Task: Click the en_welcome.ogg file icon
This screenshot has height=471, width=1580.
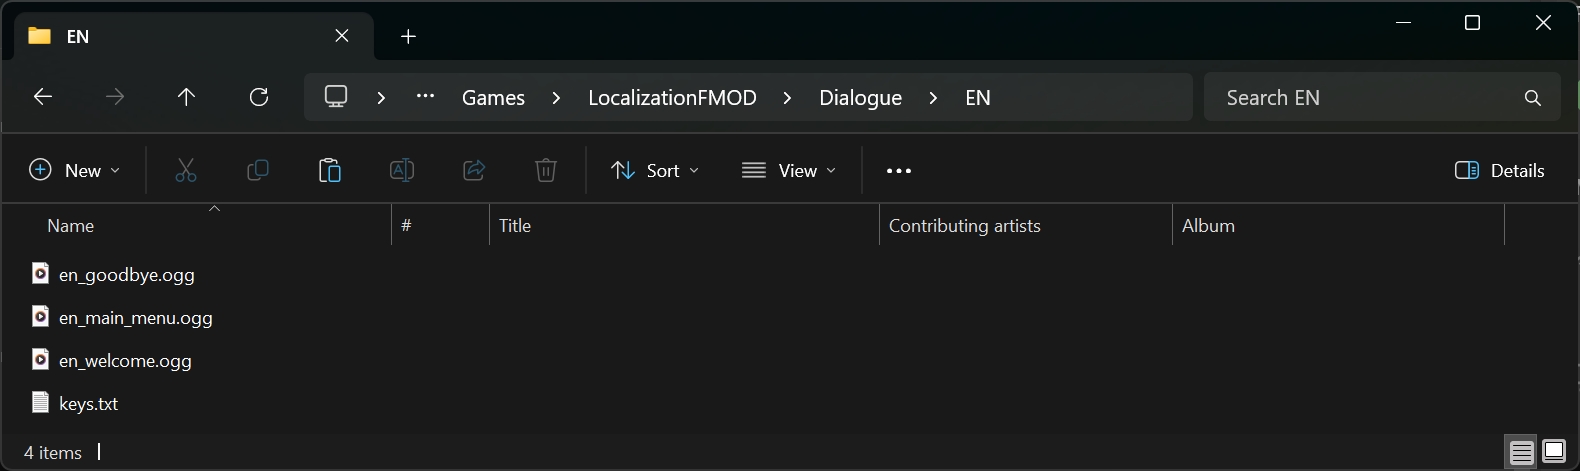Action: pos(40,359)
